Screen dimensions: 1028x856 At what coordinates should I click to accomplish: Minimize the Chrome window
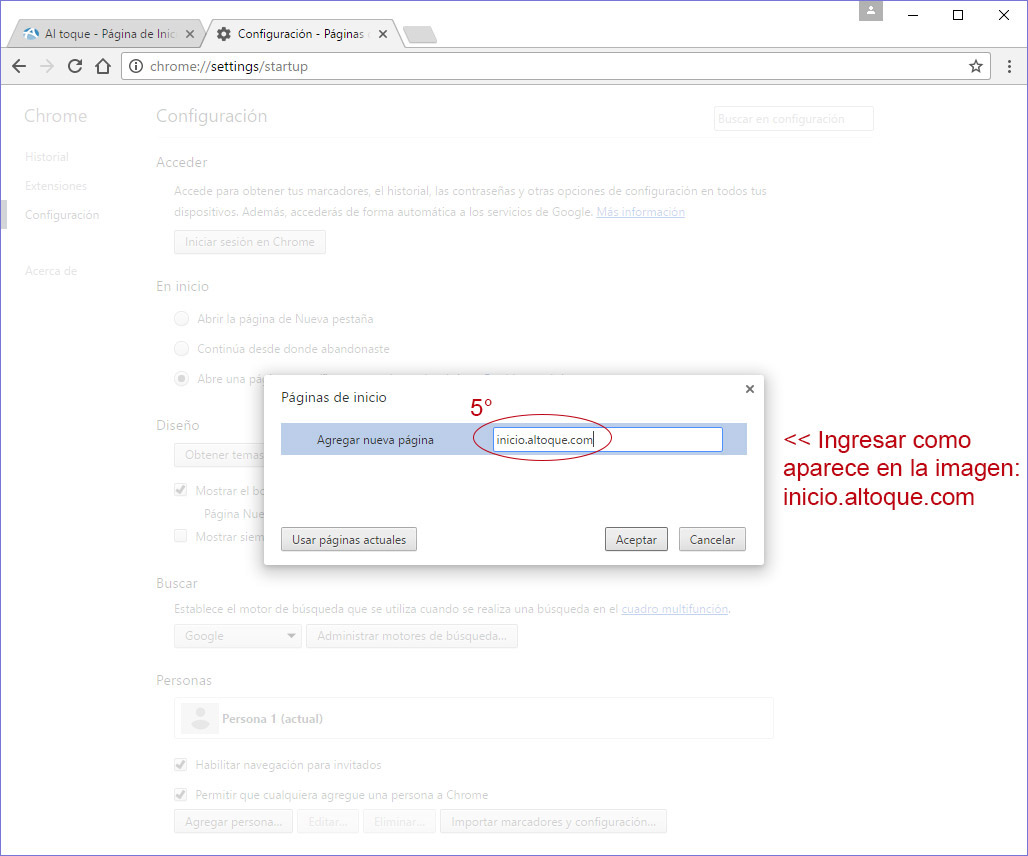click(913, 15)
